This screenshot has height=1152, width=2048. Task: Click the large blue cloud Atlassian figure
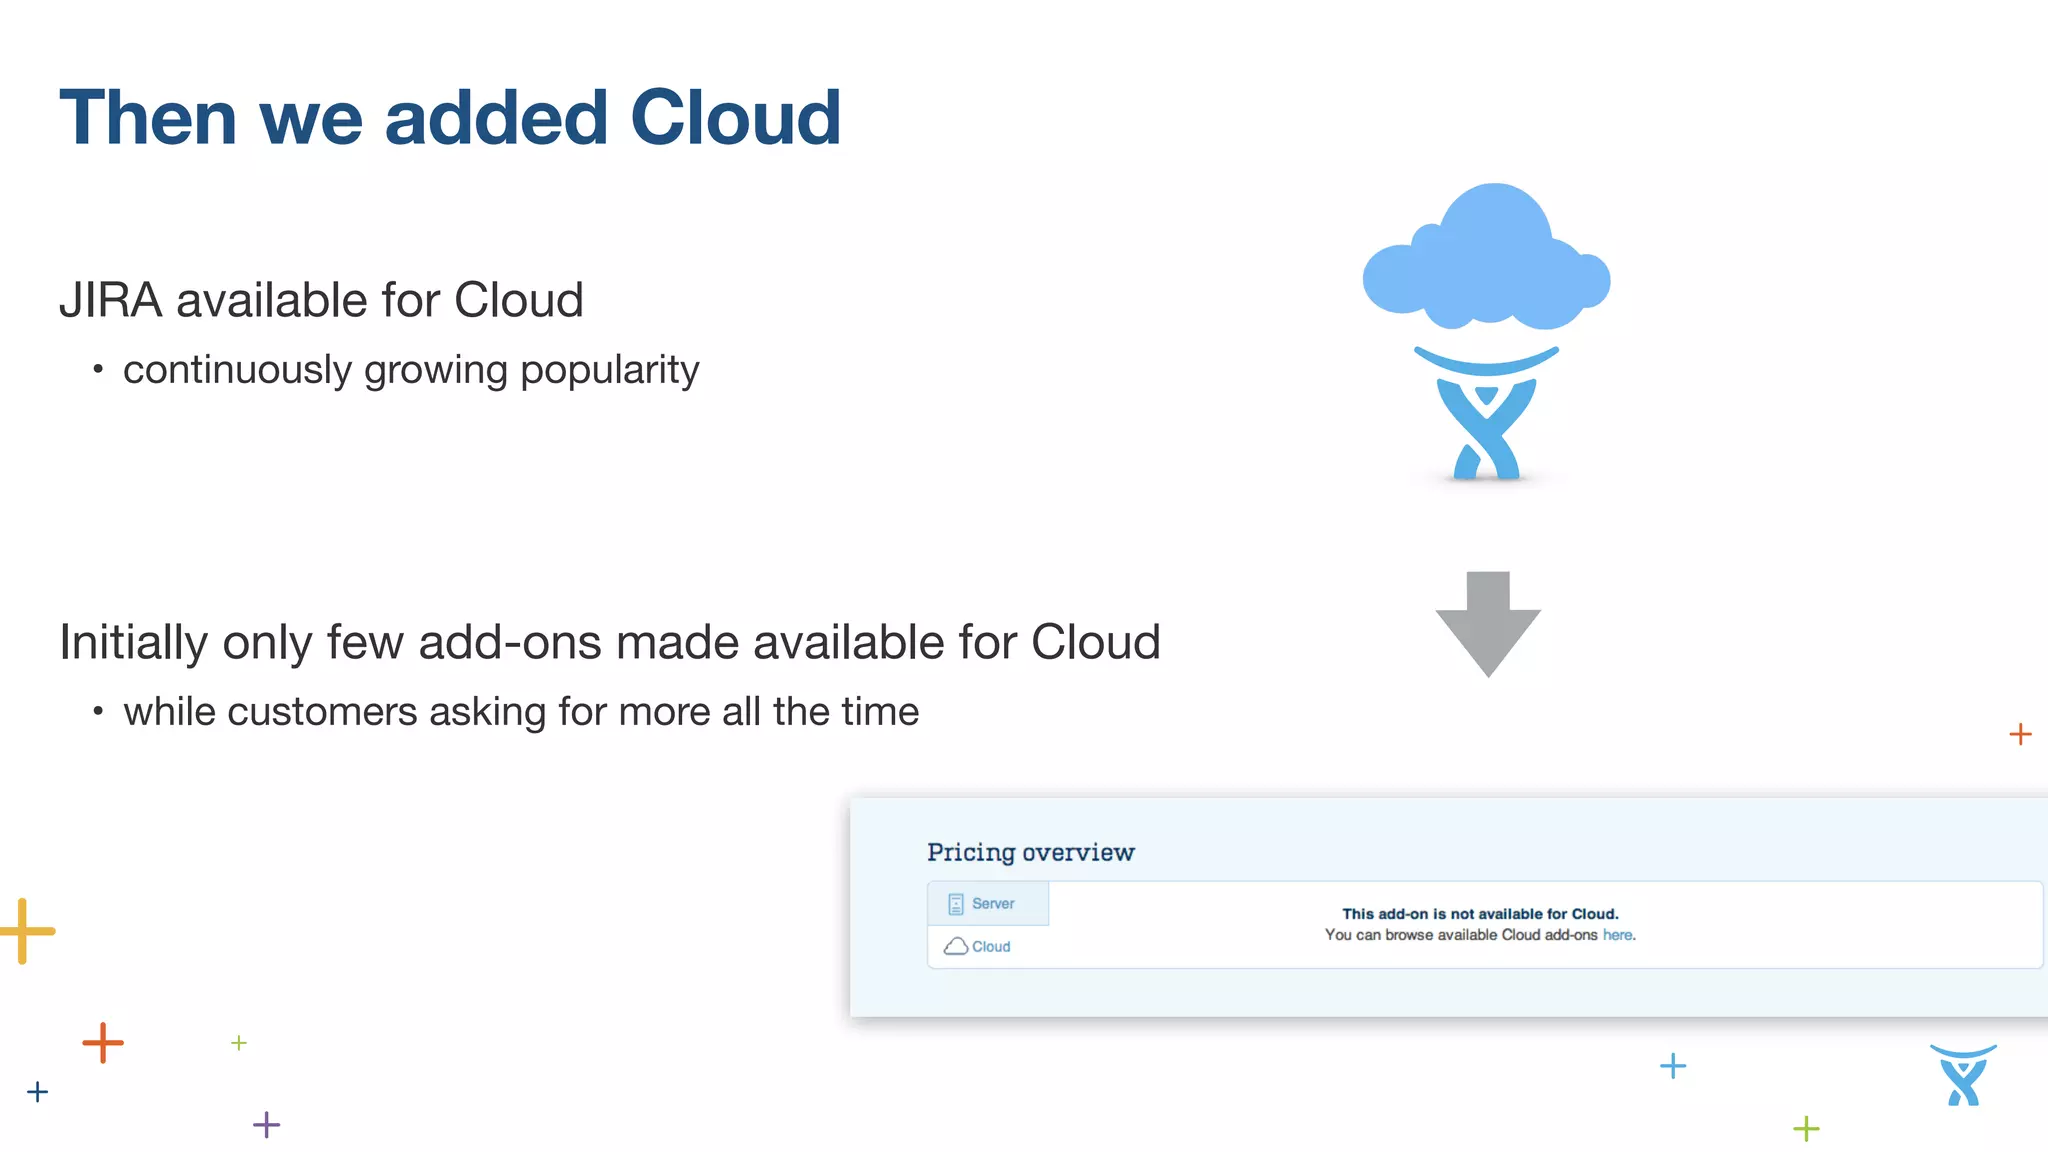coord(1486,332)
